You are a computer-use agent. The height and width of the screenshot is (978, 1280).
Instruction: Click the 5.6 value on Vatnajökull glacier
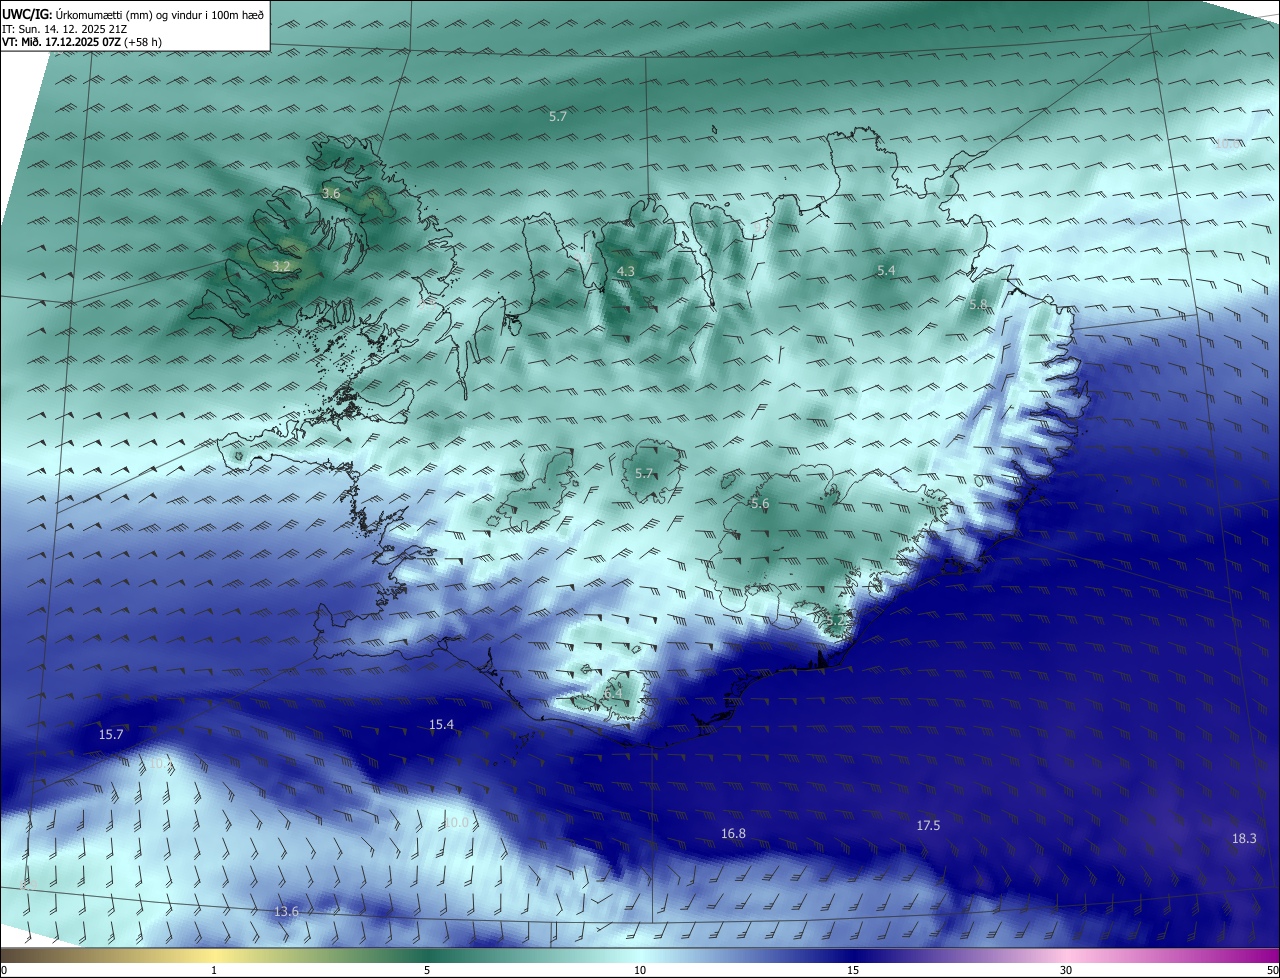[x=760, y=504]
